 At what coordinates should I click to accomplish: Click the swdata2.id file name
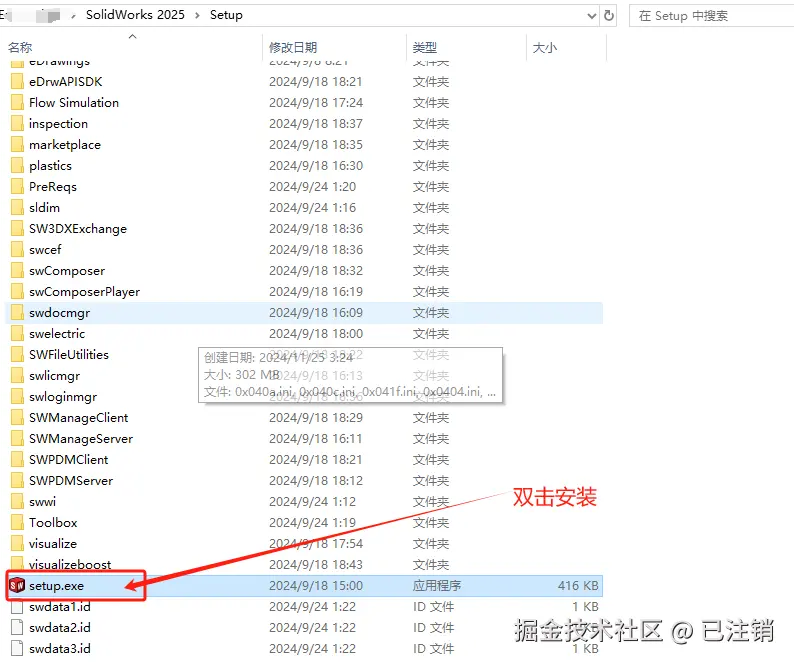pyautogui.click(x=60, y=628)
